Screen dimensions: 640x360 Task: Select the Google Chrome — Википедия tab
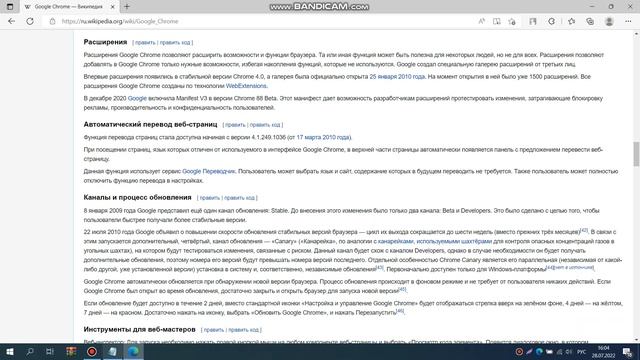click(69, 7)
